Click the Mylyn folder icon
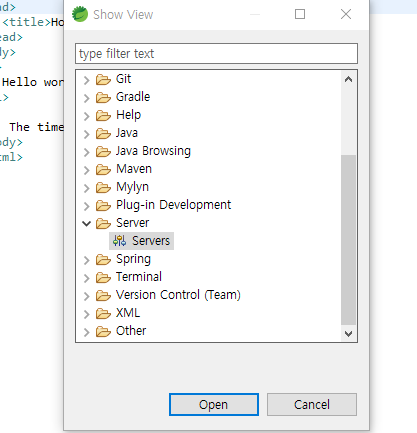 click(x=103, y=188)
